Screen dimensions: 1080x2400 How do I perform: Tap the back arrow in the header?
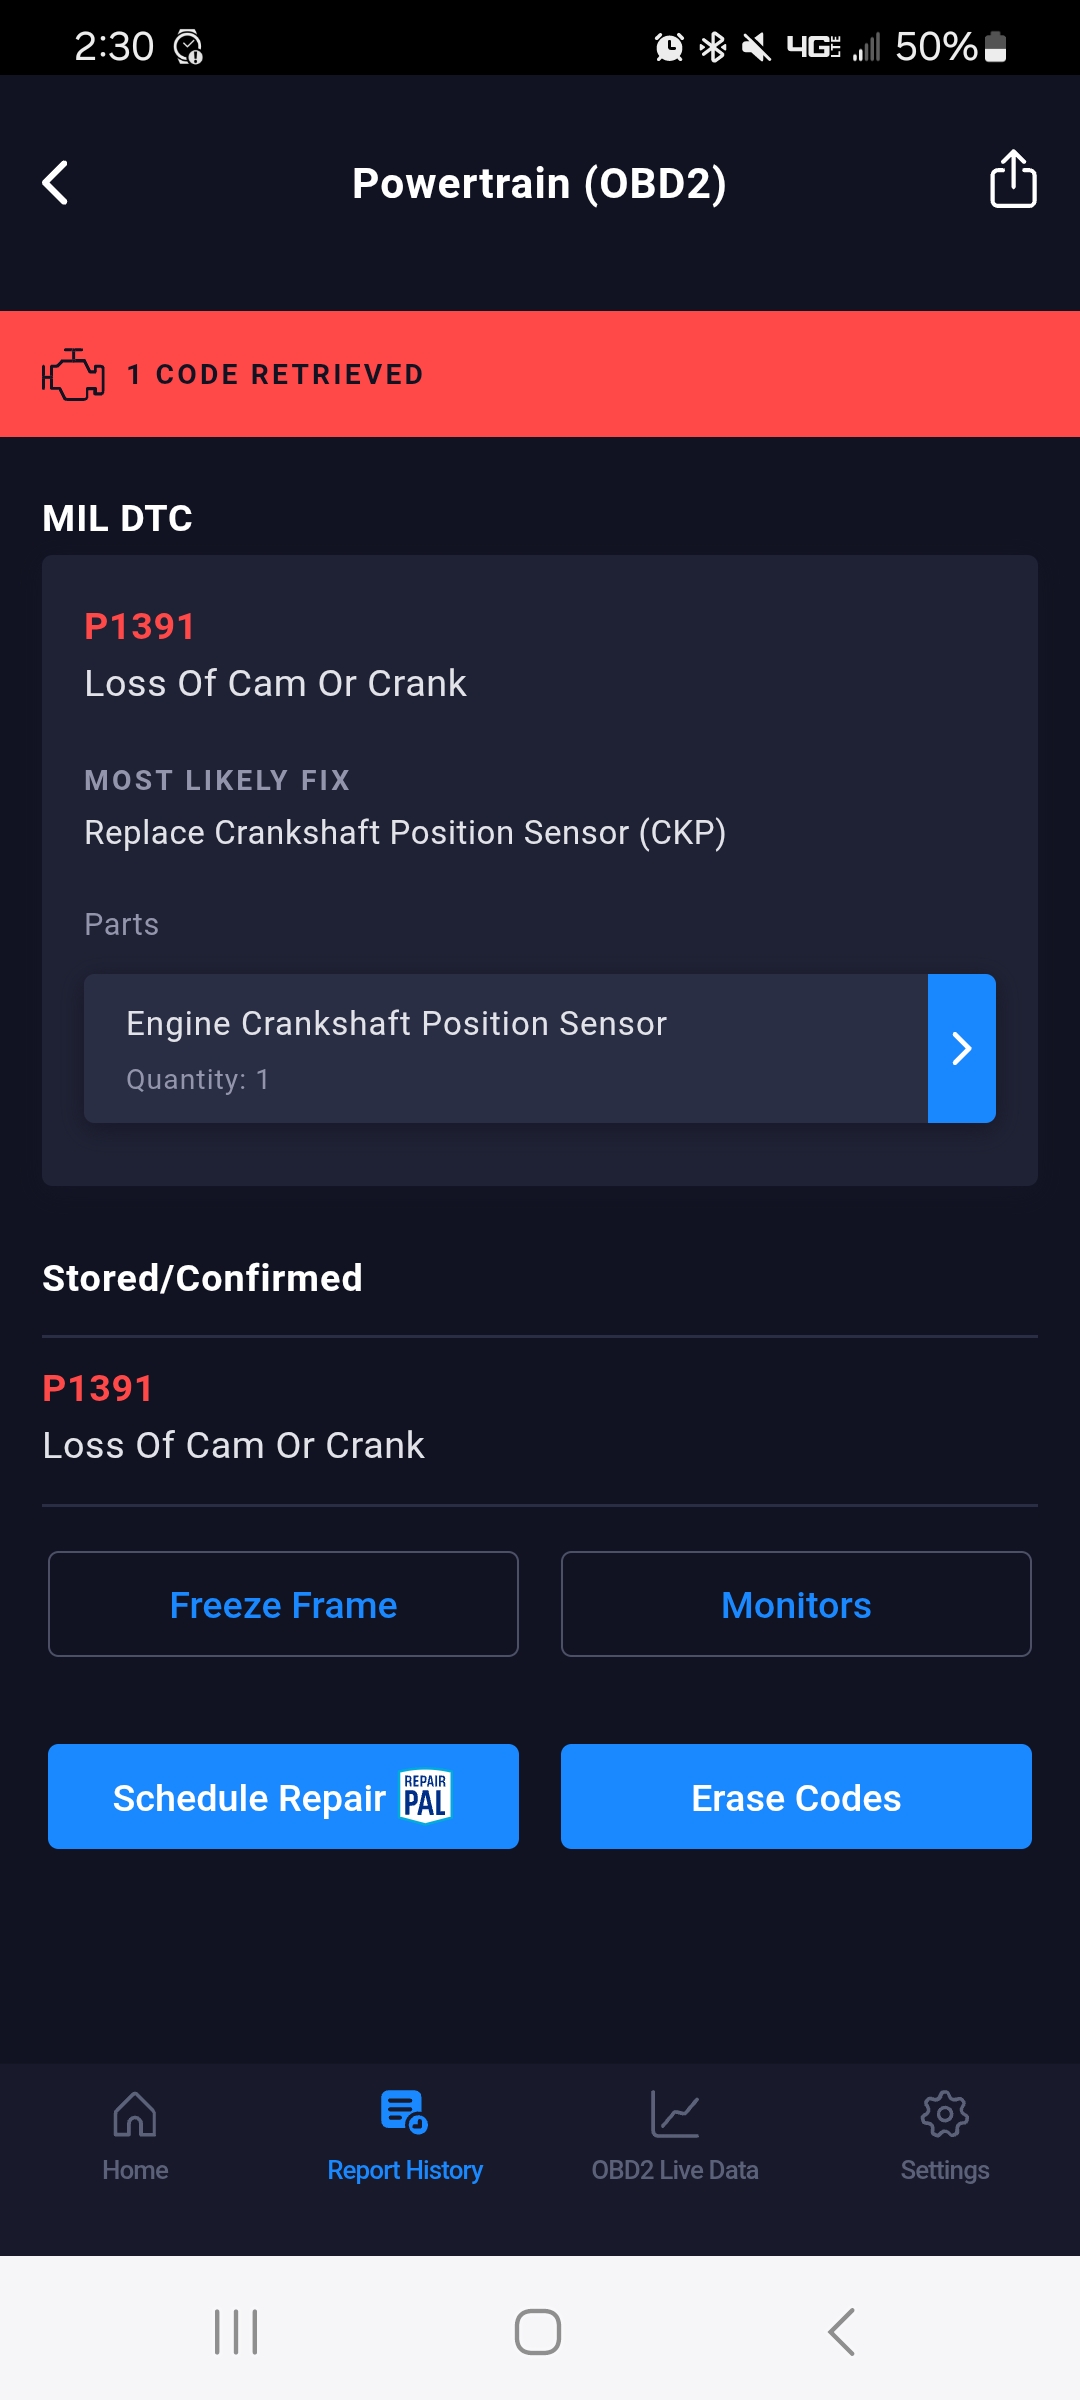tap(56, 183)
